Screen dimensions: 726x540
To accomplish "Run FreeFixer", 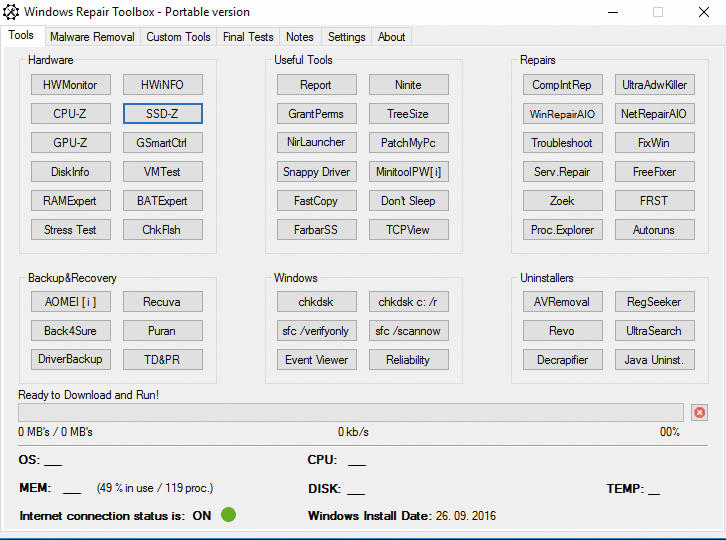I will 655,172.
